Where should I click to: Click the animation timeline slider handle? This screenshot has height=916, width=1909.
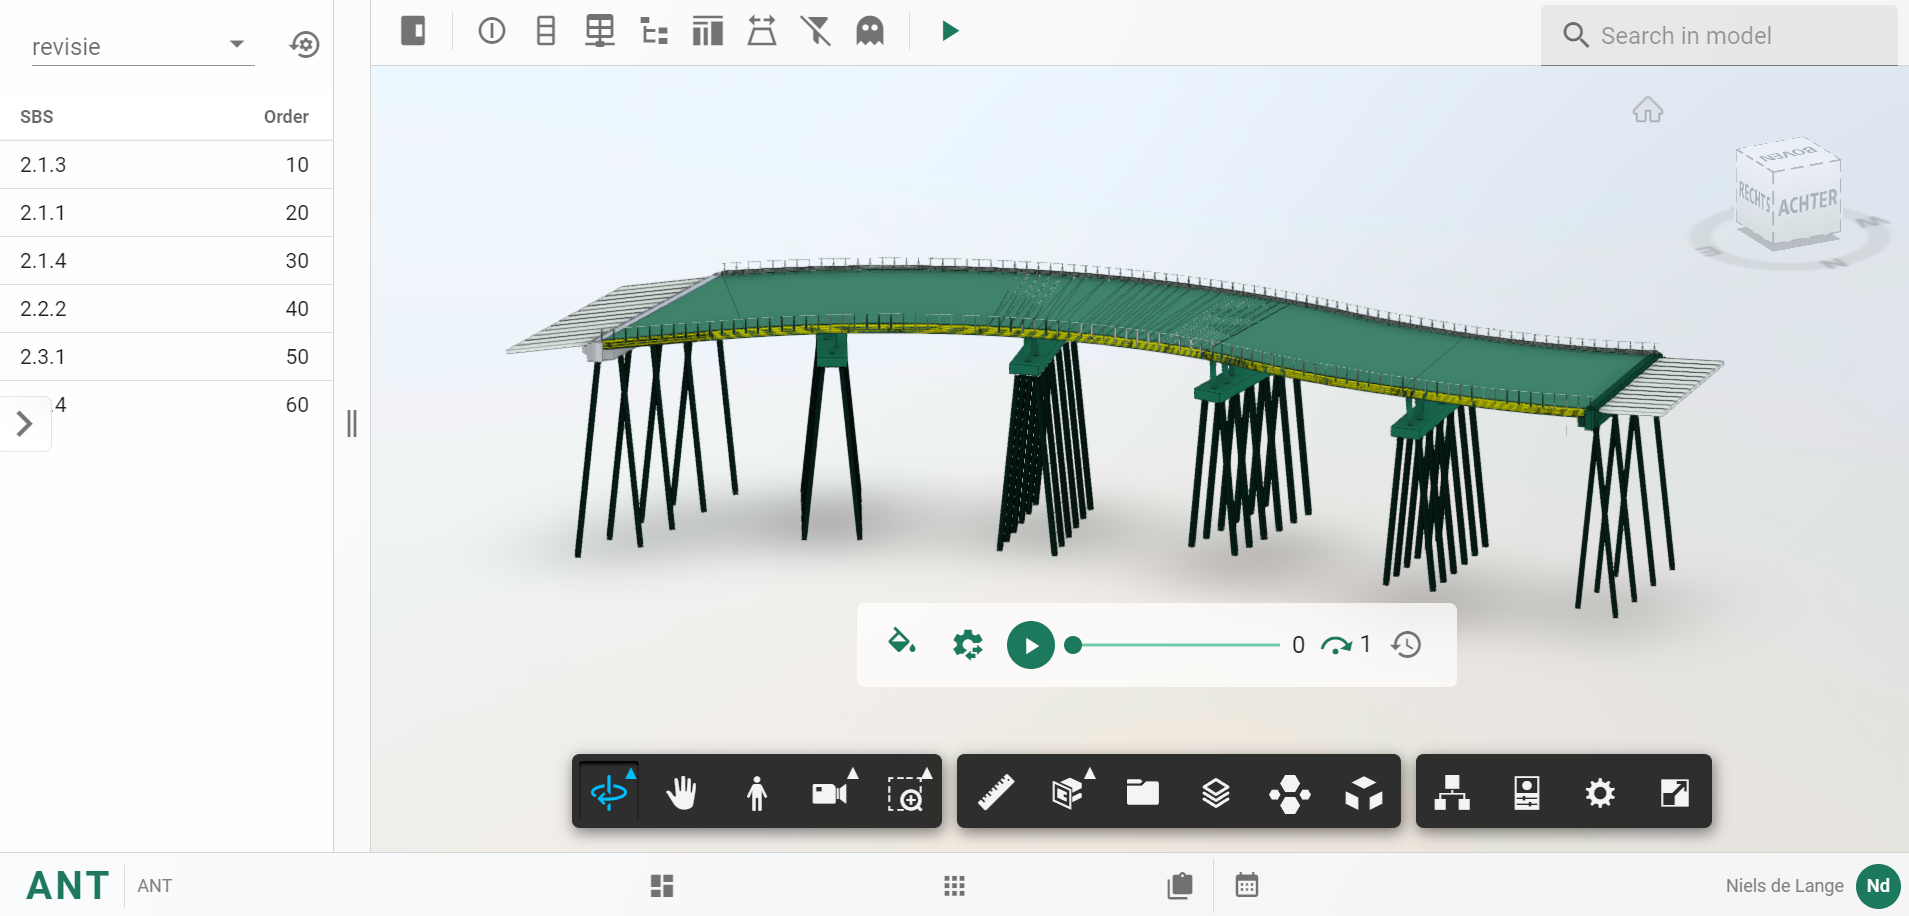(x=1073, y=645)
